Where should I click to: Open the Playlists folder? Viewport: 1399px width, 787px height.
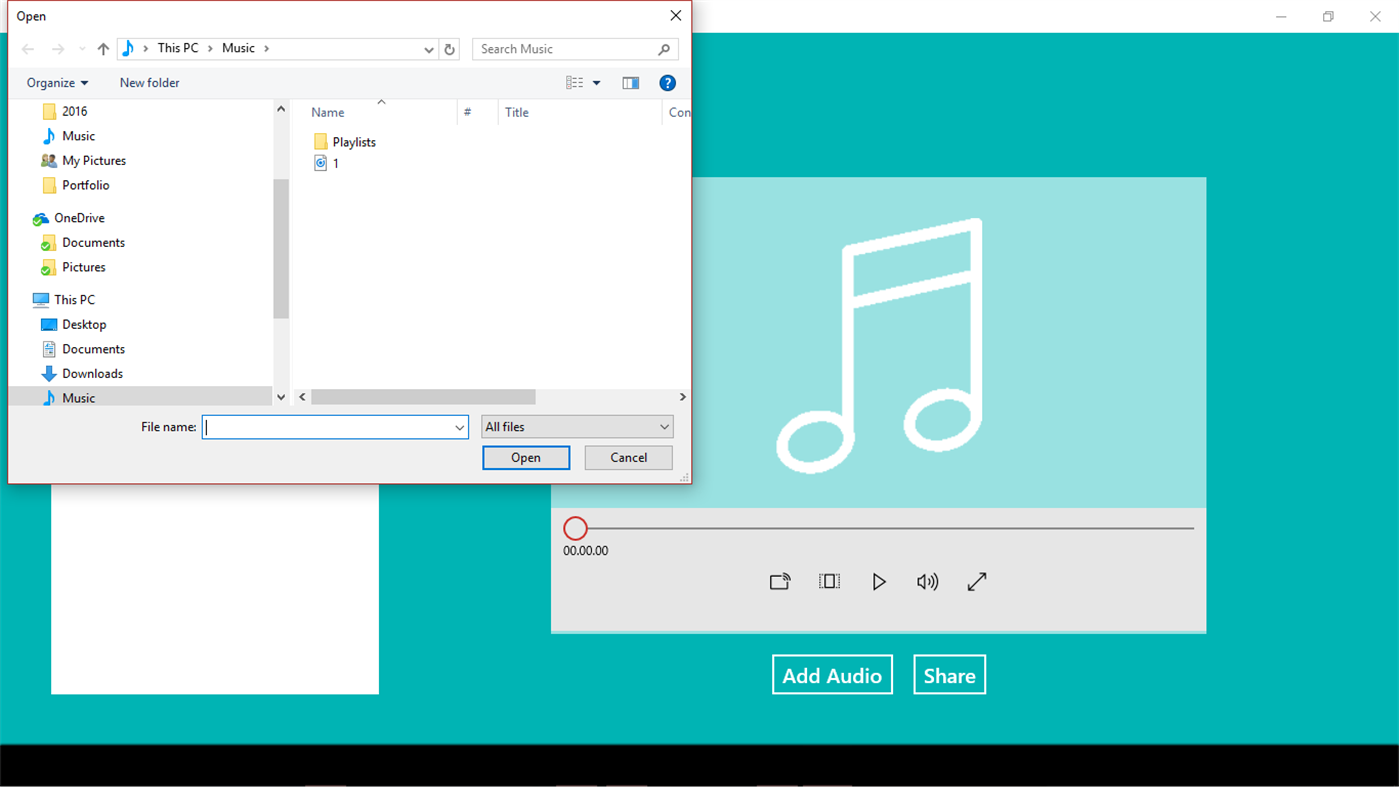tap(353, 141)
